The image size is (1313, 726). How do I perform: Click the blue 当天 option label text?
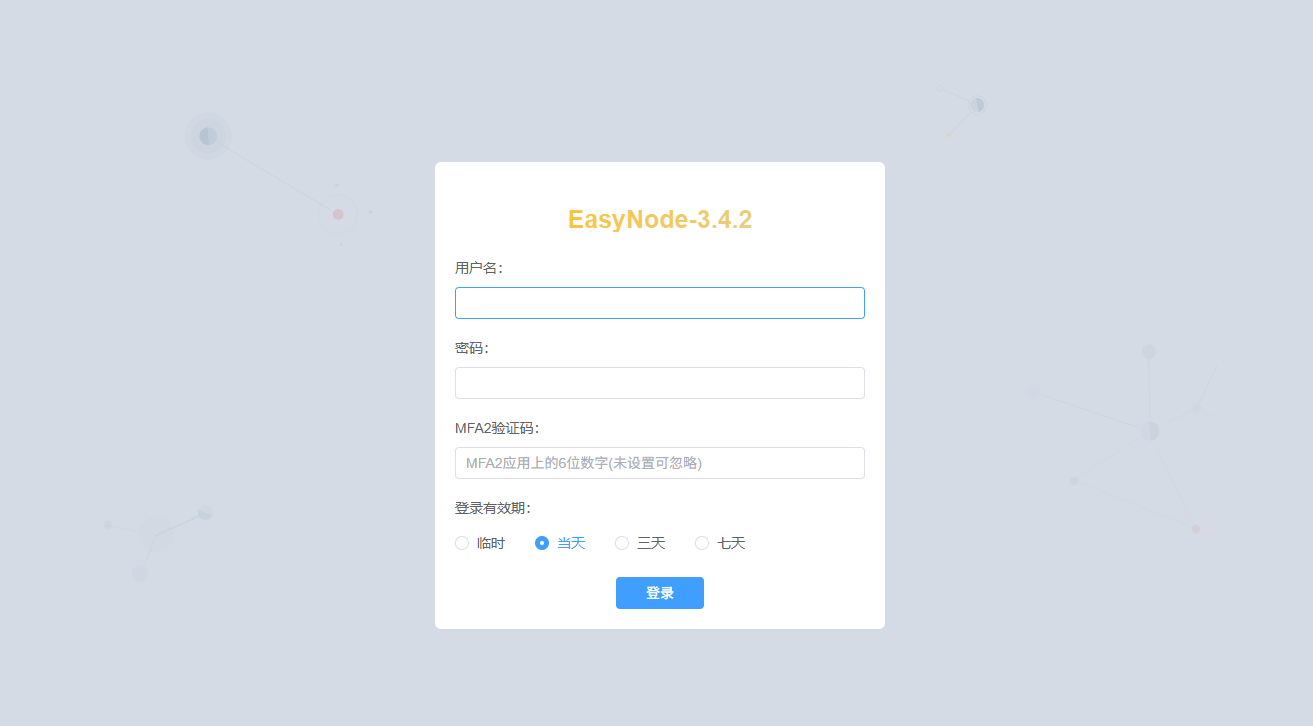(x=571, y=543)
